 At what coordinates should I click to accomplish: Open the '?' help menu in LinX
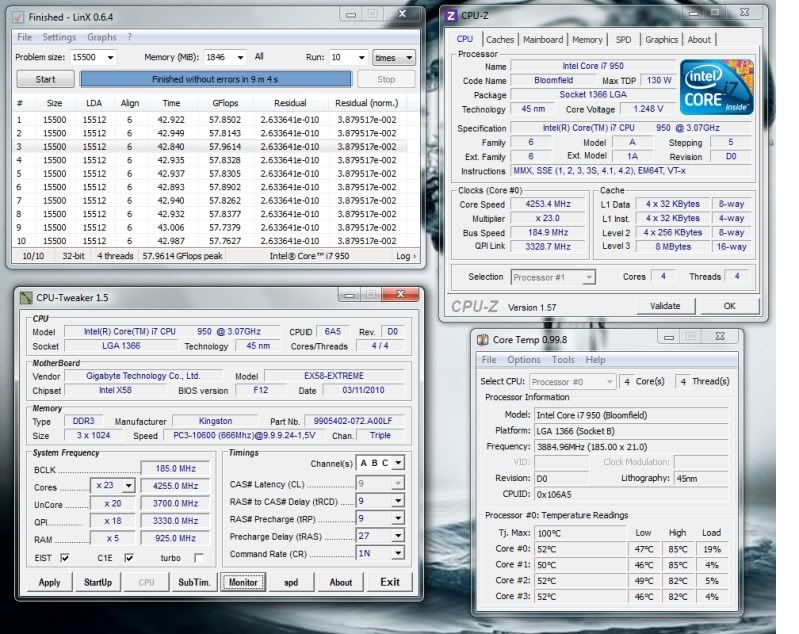click(129, 38)
